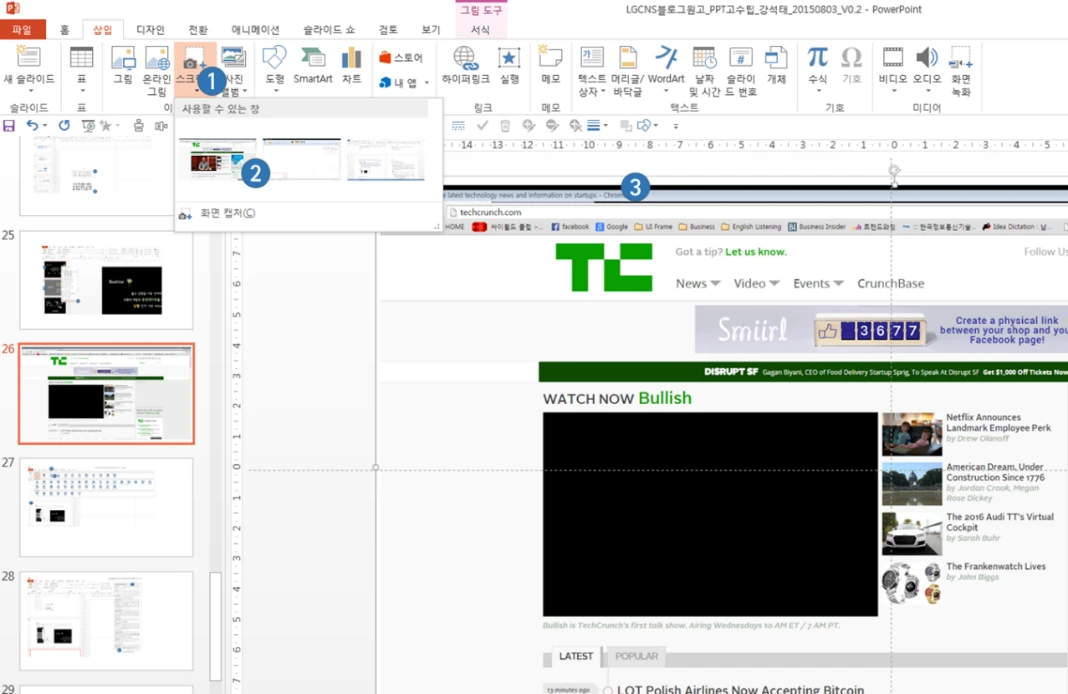This screenshot has height=694, width=1068.
Task: Switch to the 보기 view tab
Action: pos(430,29)
